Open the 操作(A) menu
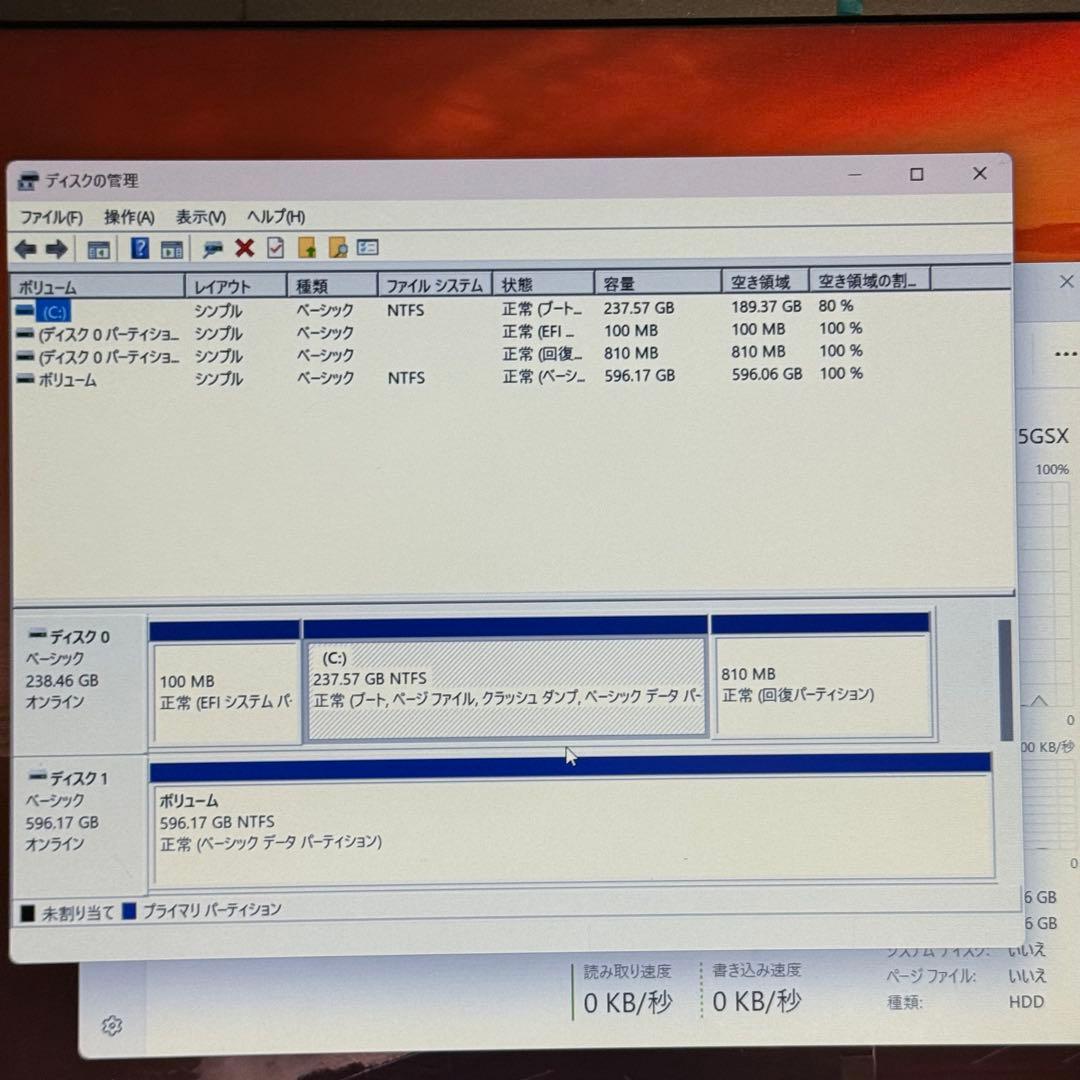Viewport: 1080px width, 1080px height. [129, 217]
